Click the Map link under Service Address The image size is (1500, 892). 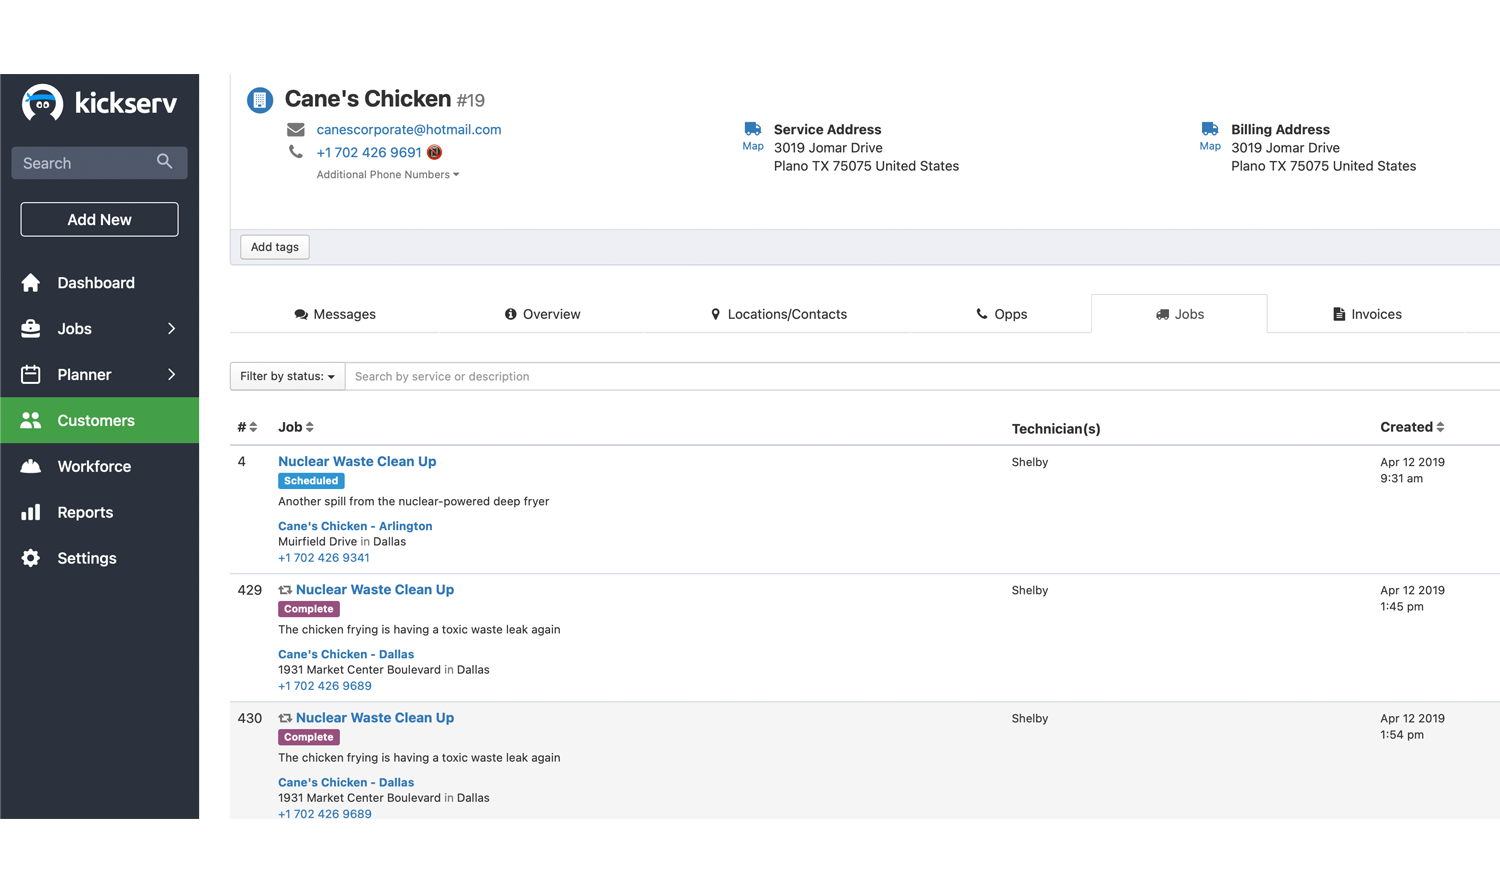coord(753,146)
